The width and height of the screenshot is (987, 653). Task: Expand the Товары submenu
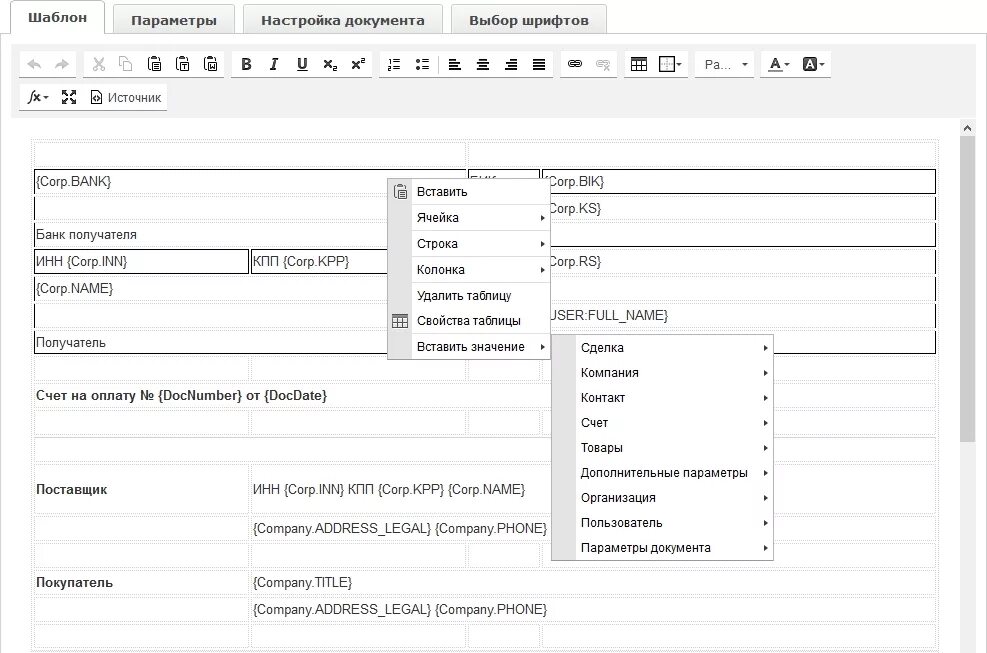tap(662, 448)
